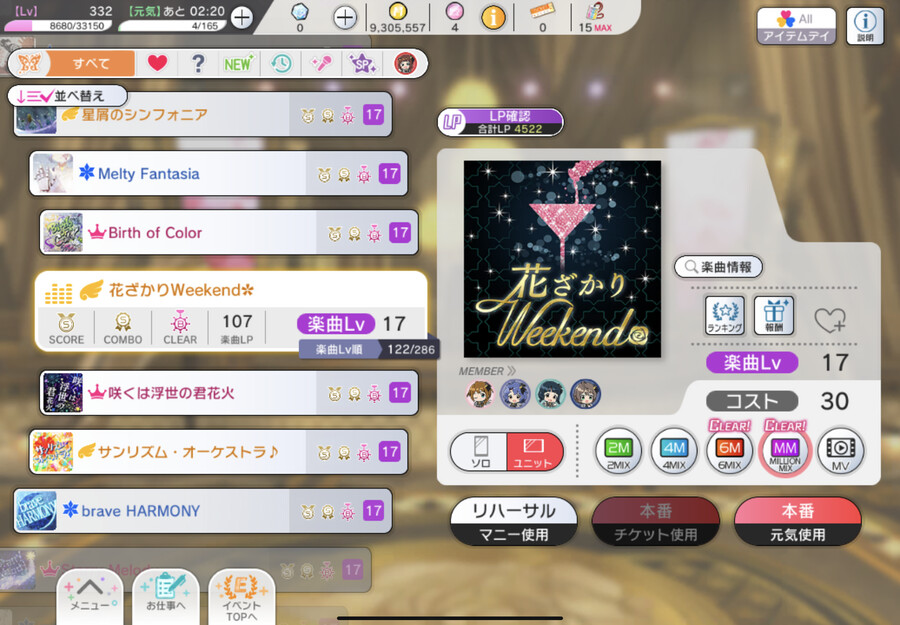Image resolution: width=900 pixels, height=625 pixels.
Task: Select the song 咲くは浮世の君花火
Action: 229,393
